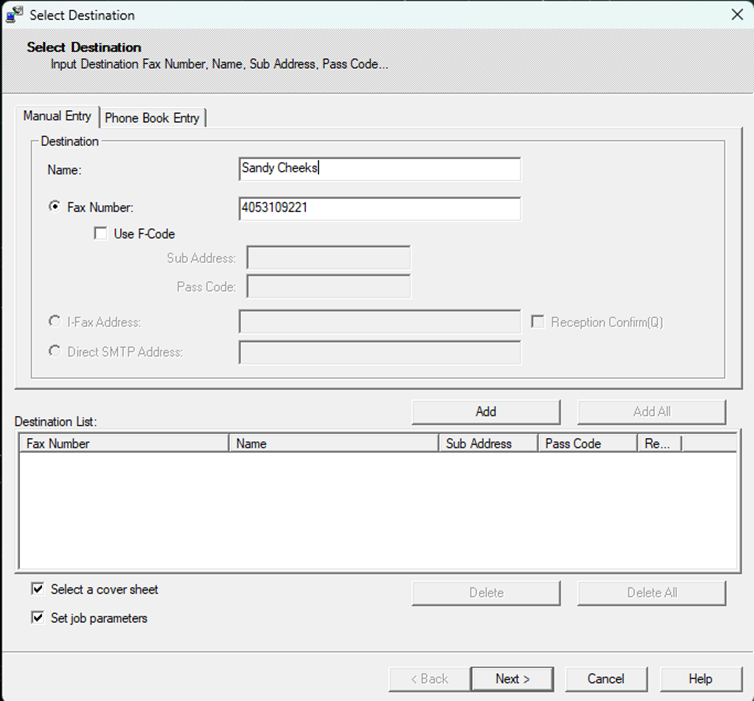Switch to the Phone Book Entry tab
Screen dimensions: 754x701
point(153,118)
